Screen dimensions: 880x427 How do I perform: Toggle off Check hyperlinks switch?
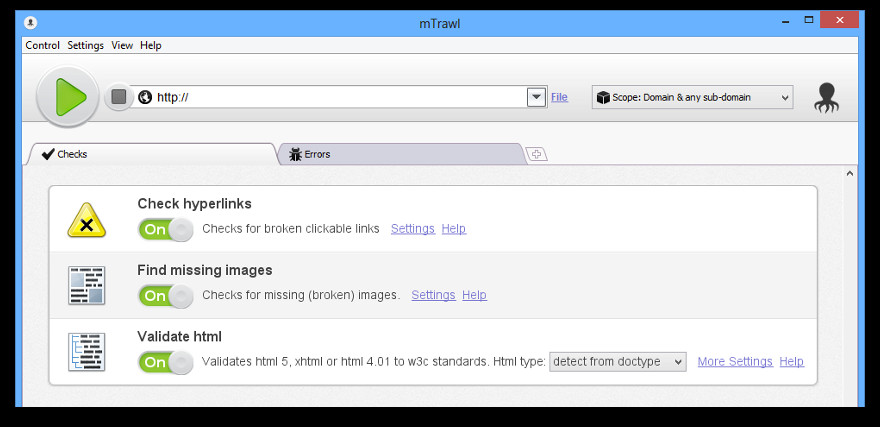point(166,229)
